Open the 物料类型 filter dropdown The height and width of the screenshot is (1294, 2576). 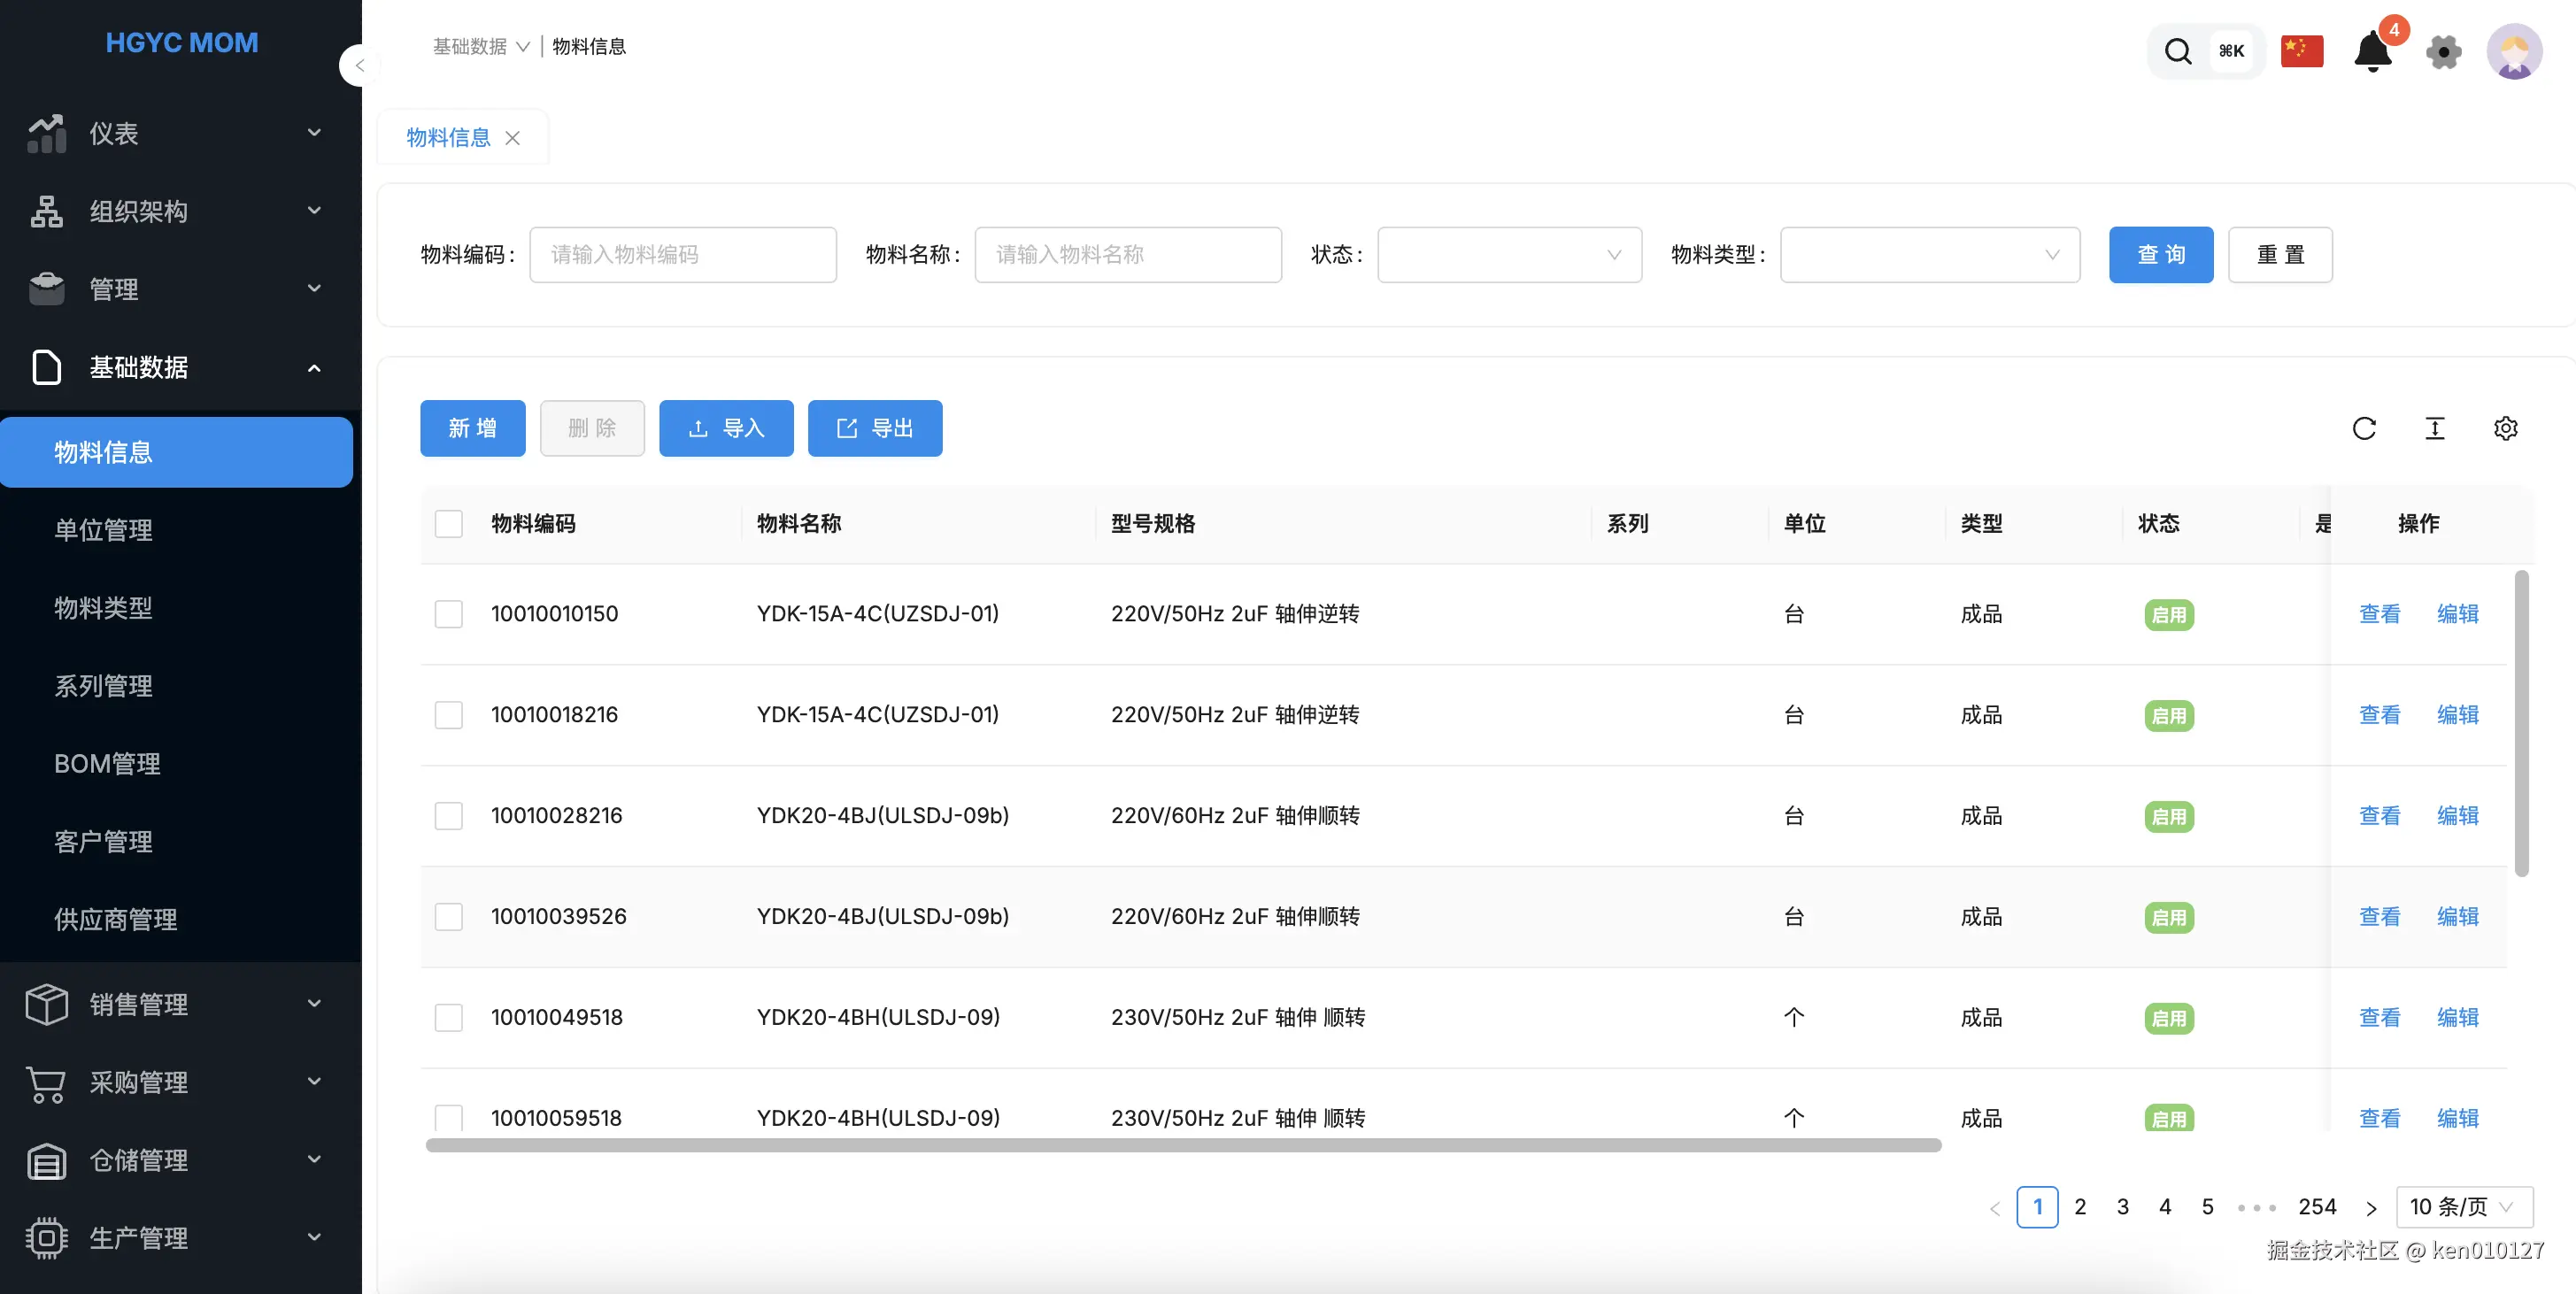(1929, 255)
